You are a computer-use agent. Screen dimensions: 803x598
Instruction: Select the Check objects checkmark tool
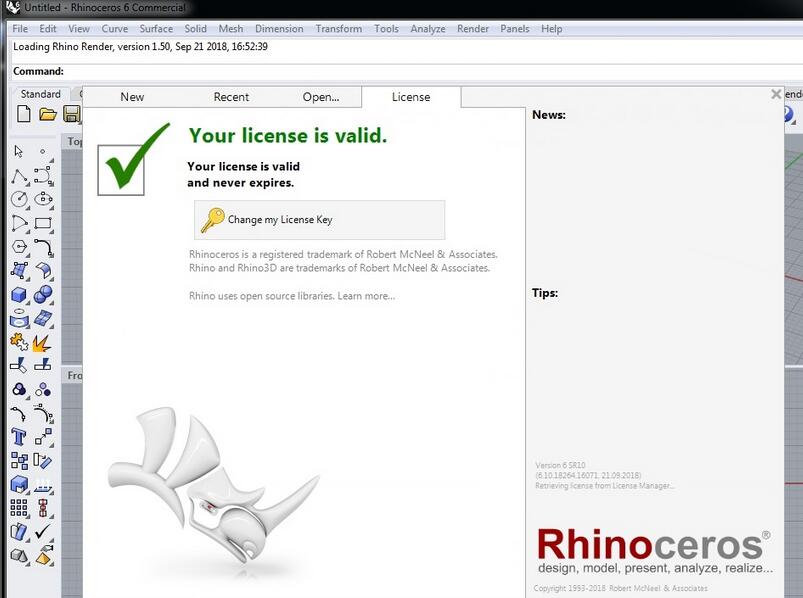[x=43, y=532]
